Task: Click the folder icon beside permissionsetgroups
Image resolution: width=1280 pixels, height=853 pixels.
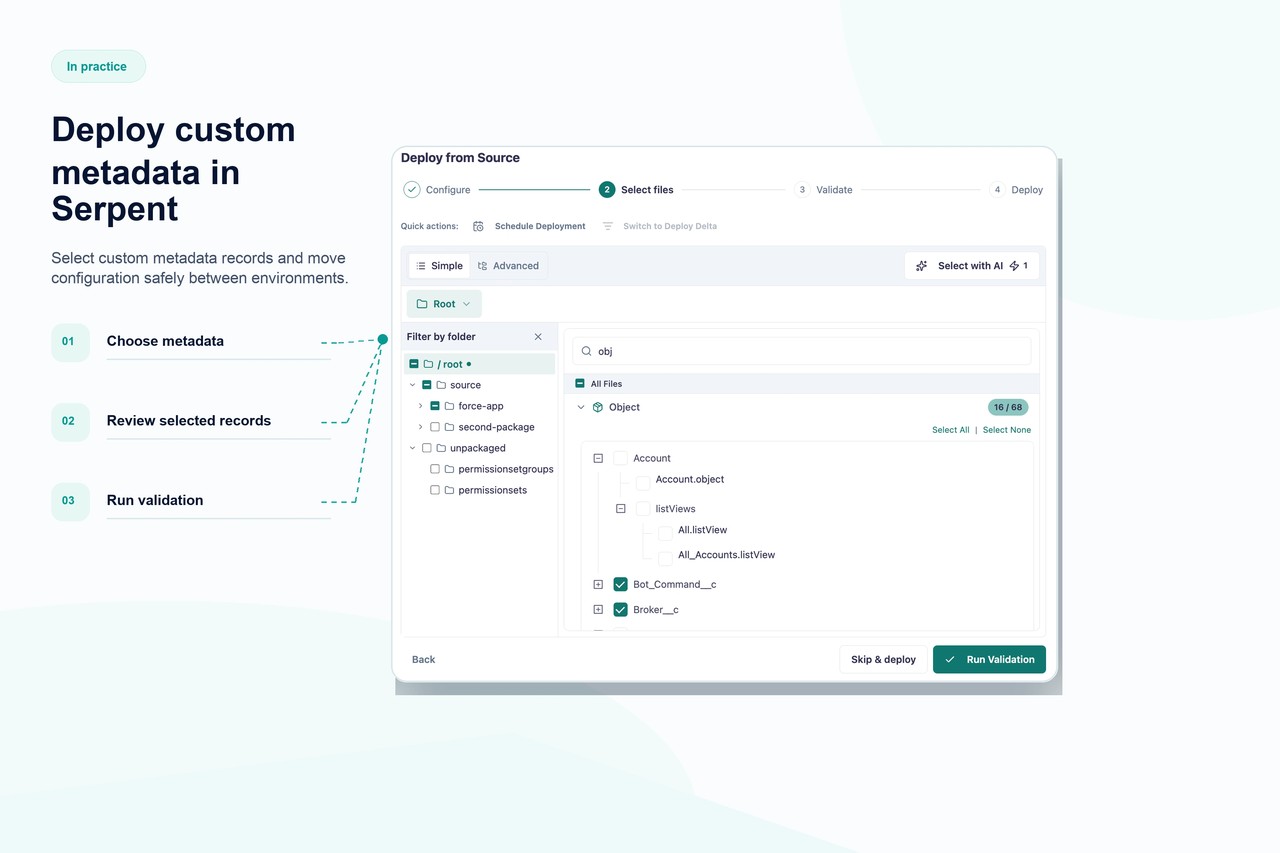Action: [x=449, y=469]
